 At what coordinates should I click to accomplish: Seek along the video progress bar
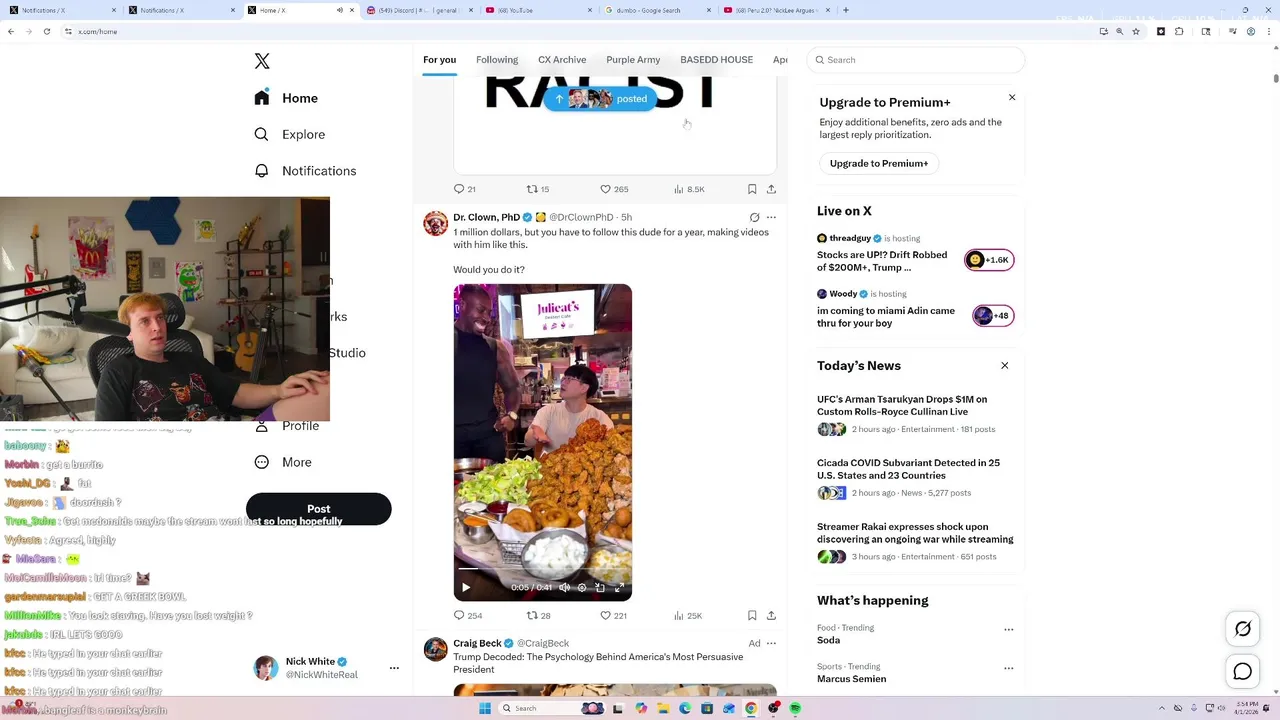pyautogui.click(x=543, y=569)
